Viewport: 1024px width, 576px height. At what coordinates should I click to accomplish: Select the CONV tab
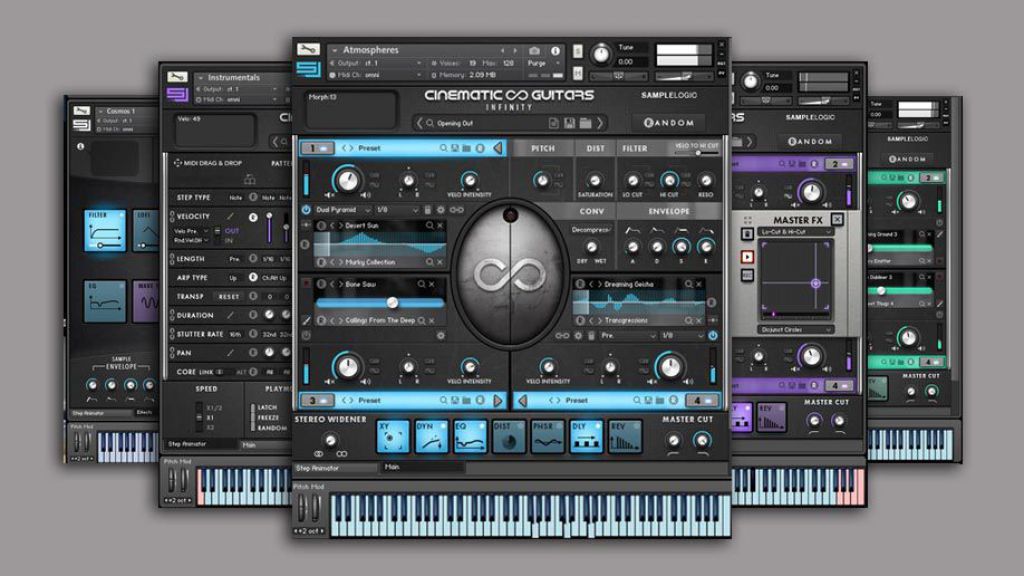[x=591, y=212]
